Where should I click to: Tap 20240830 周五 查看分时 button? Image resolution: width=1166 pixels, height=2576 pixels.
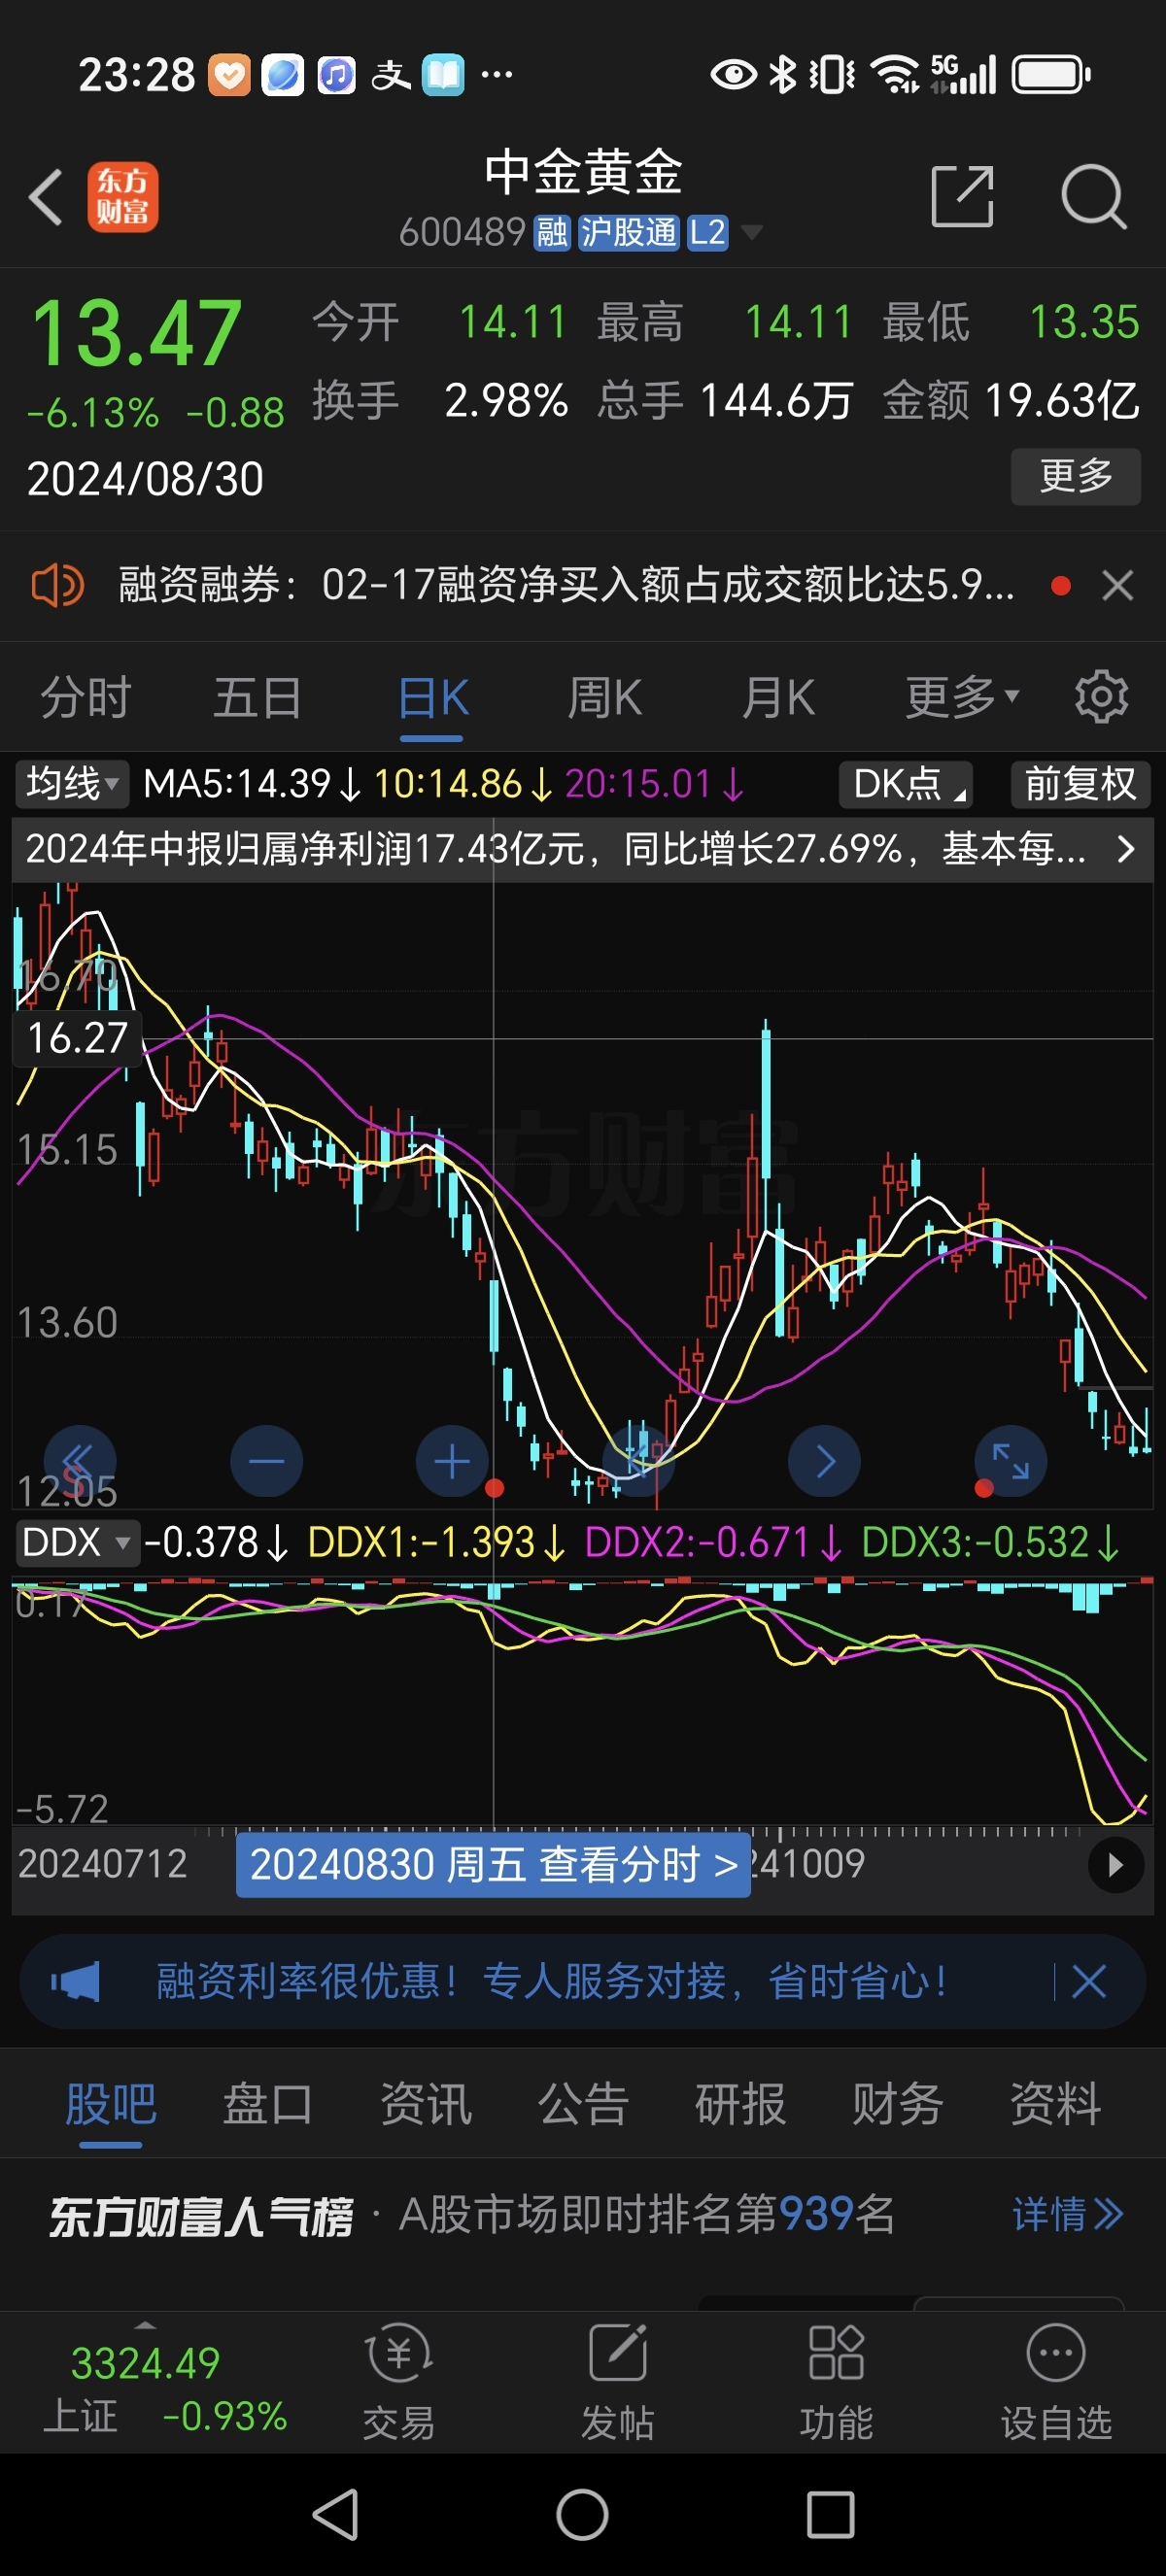click(493, 1865)
